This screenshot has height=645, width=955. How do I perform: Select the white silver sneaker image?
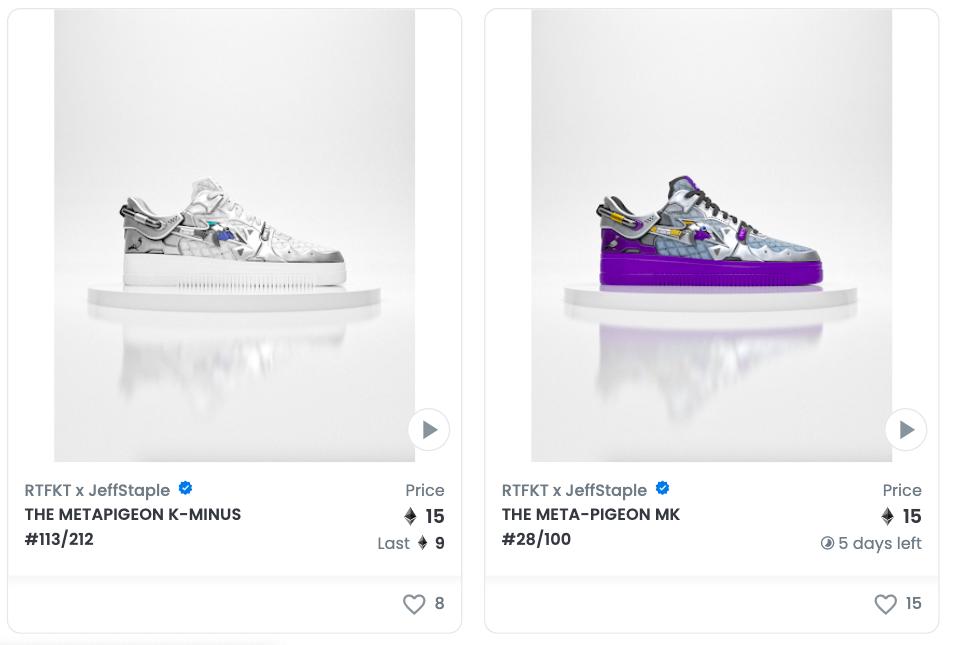234,236
